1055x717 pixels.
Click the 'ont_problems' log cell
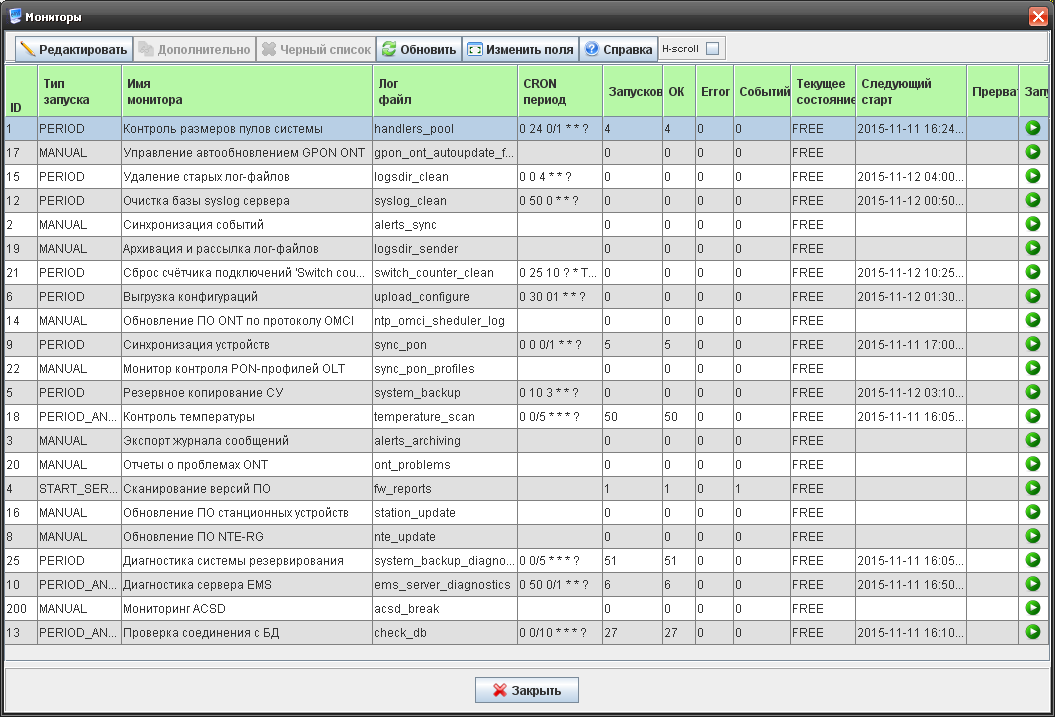tap(445, 465)
